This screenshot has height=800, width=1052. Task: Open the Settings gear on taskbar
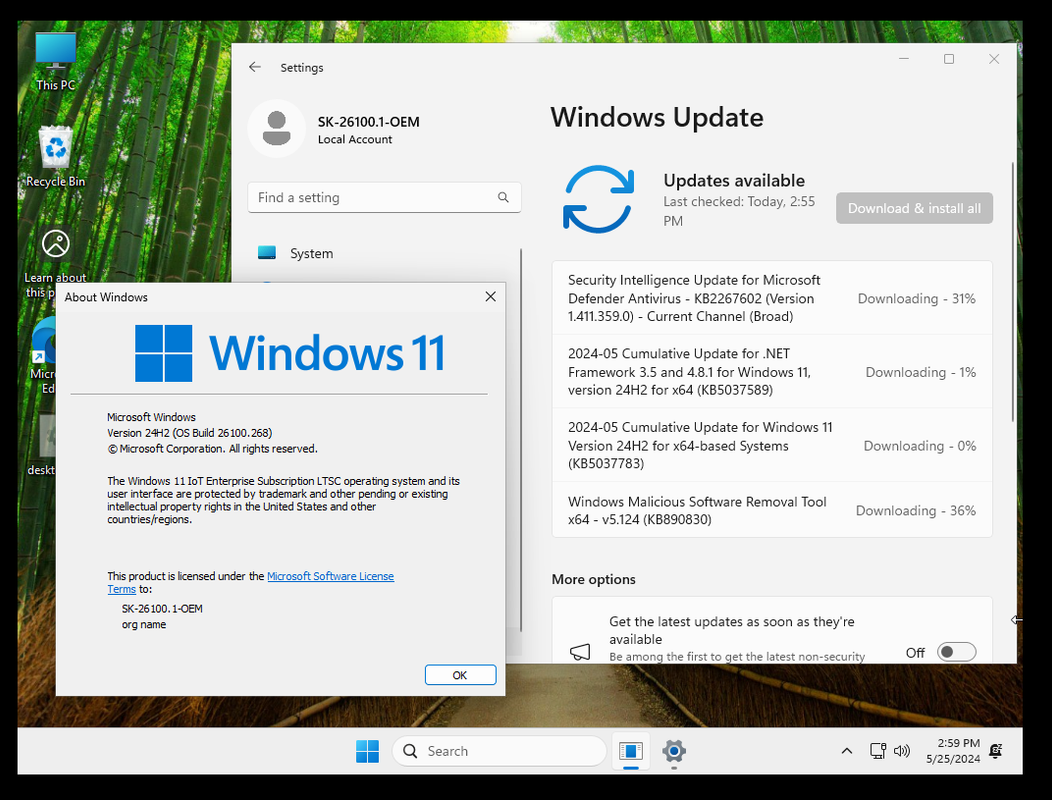674,751
